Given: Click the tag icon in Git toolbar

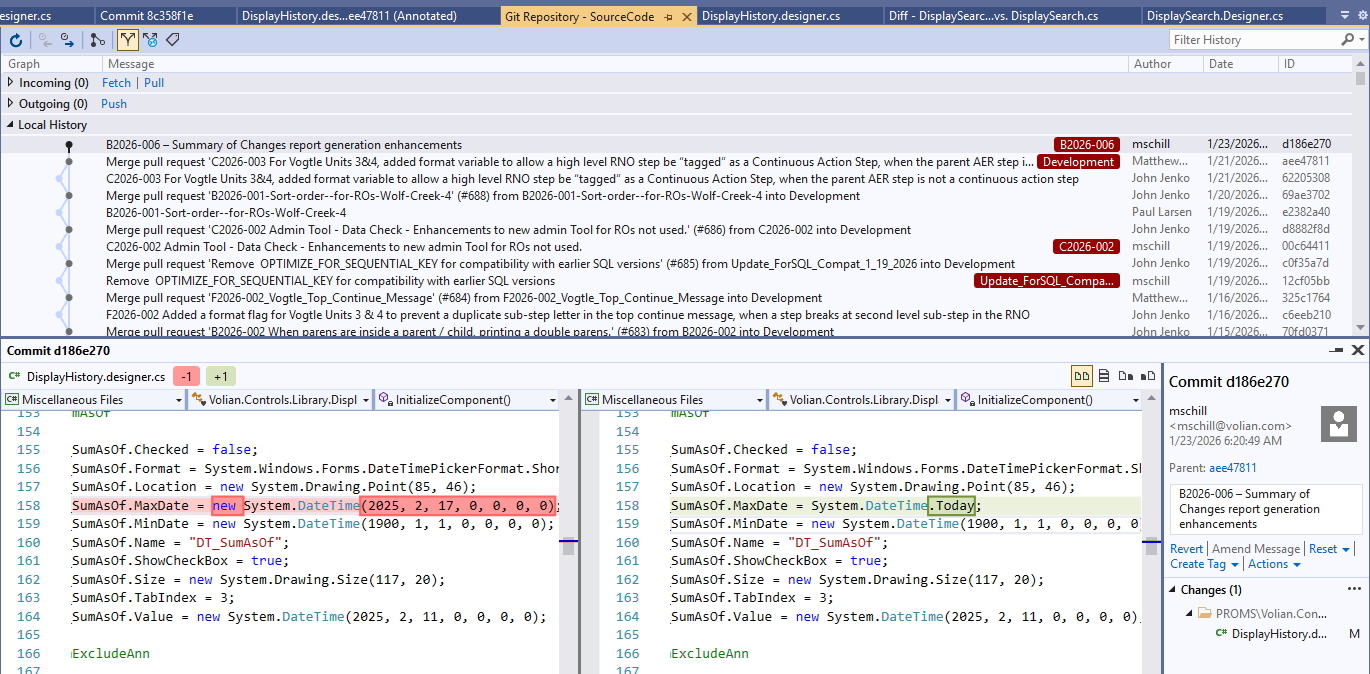Looking at the screenshot, I should click(173, 40).
